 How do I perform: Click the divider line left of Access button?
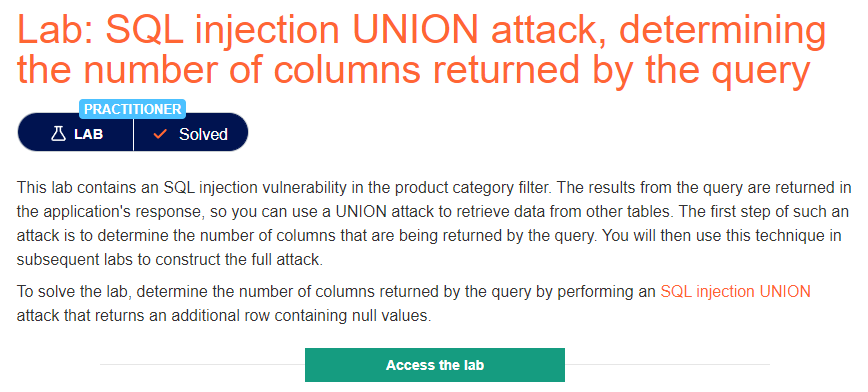coord(202,364)
